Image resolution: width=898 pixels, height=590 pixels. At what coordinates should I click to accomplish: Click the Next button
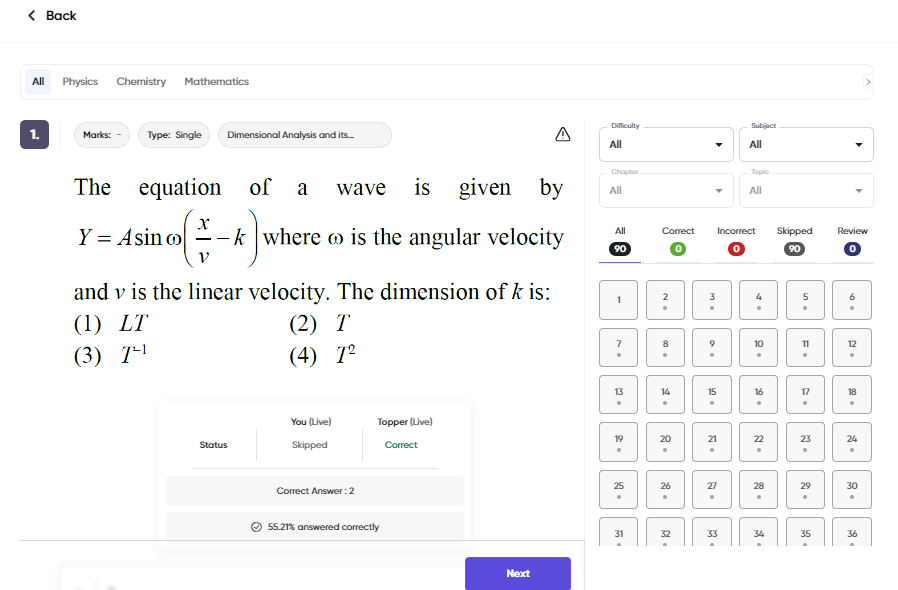pyautogui.click(x=518, y=573)
